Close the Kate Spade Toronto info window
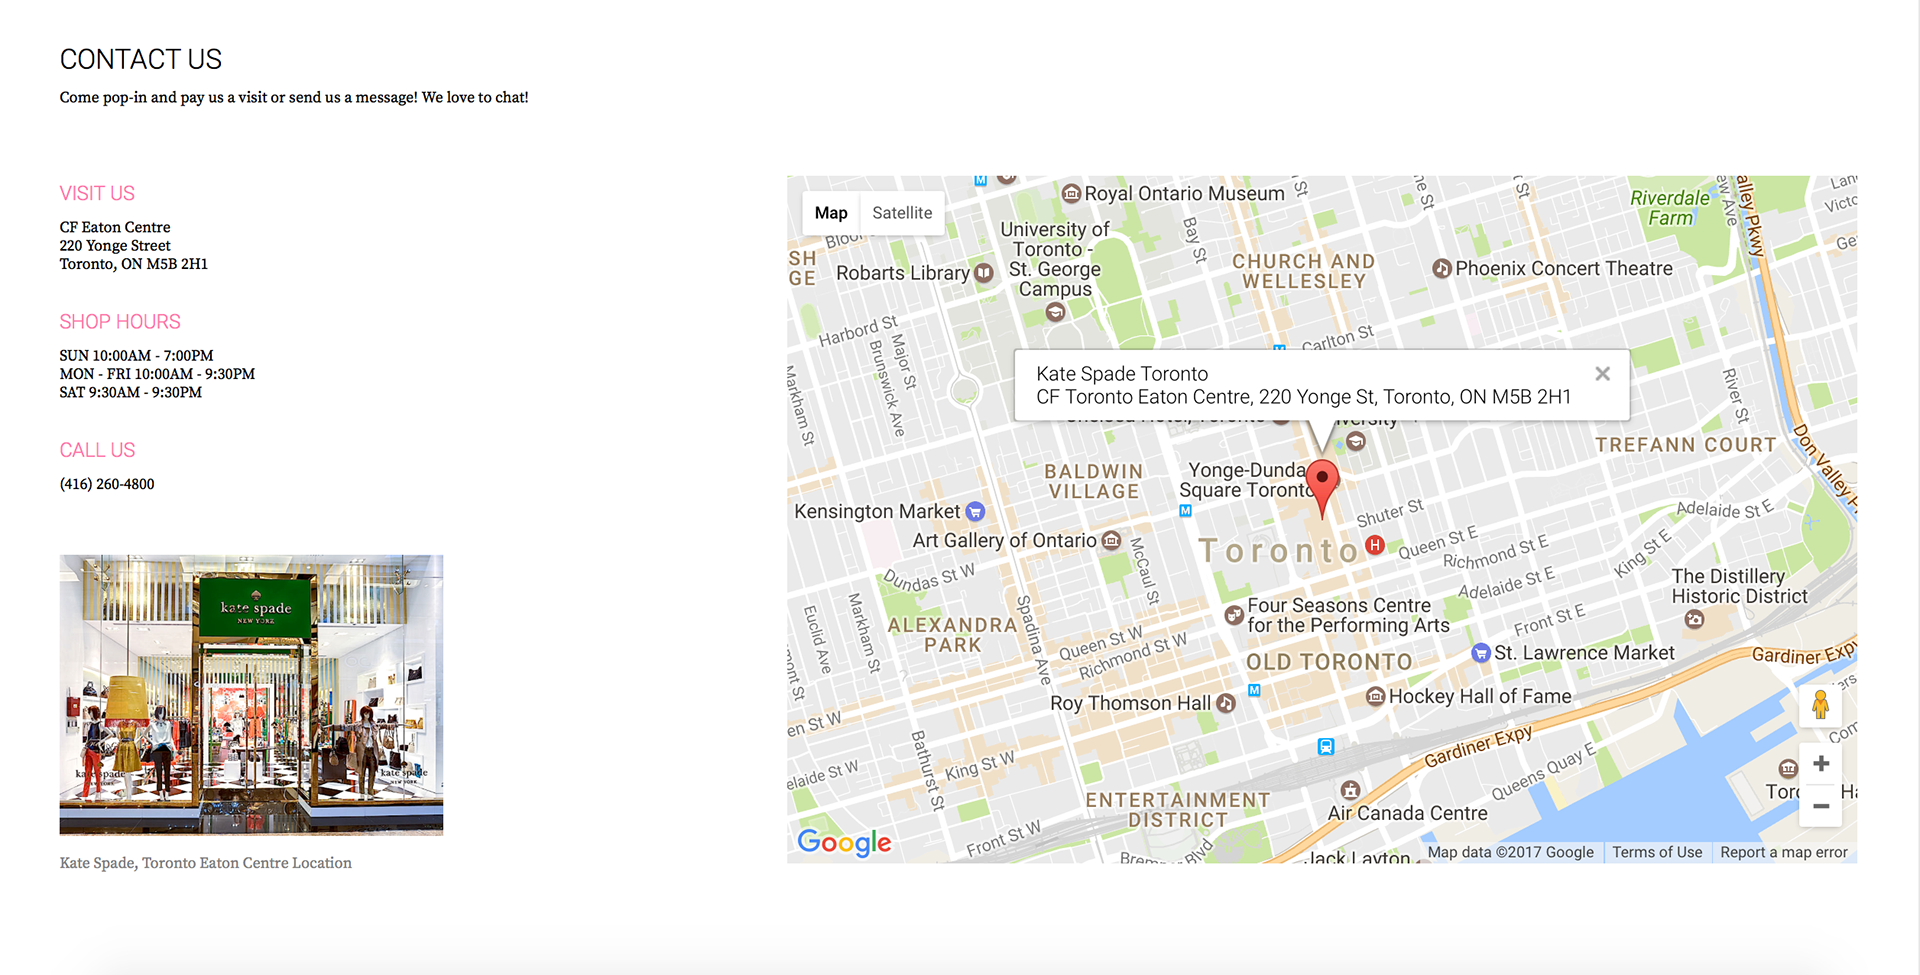 [x=1602, y=373]
